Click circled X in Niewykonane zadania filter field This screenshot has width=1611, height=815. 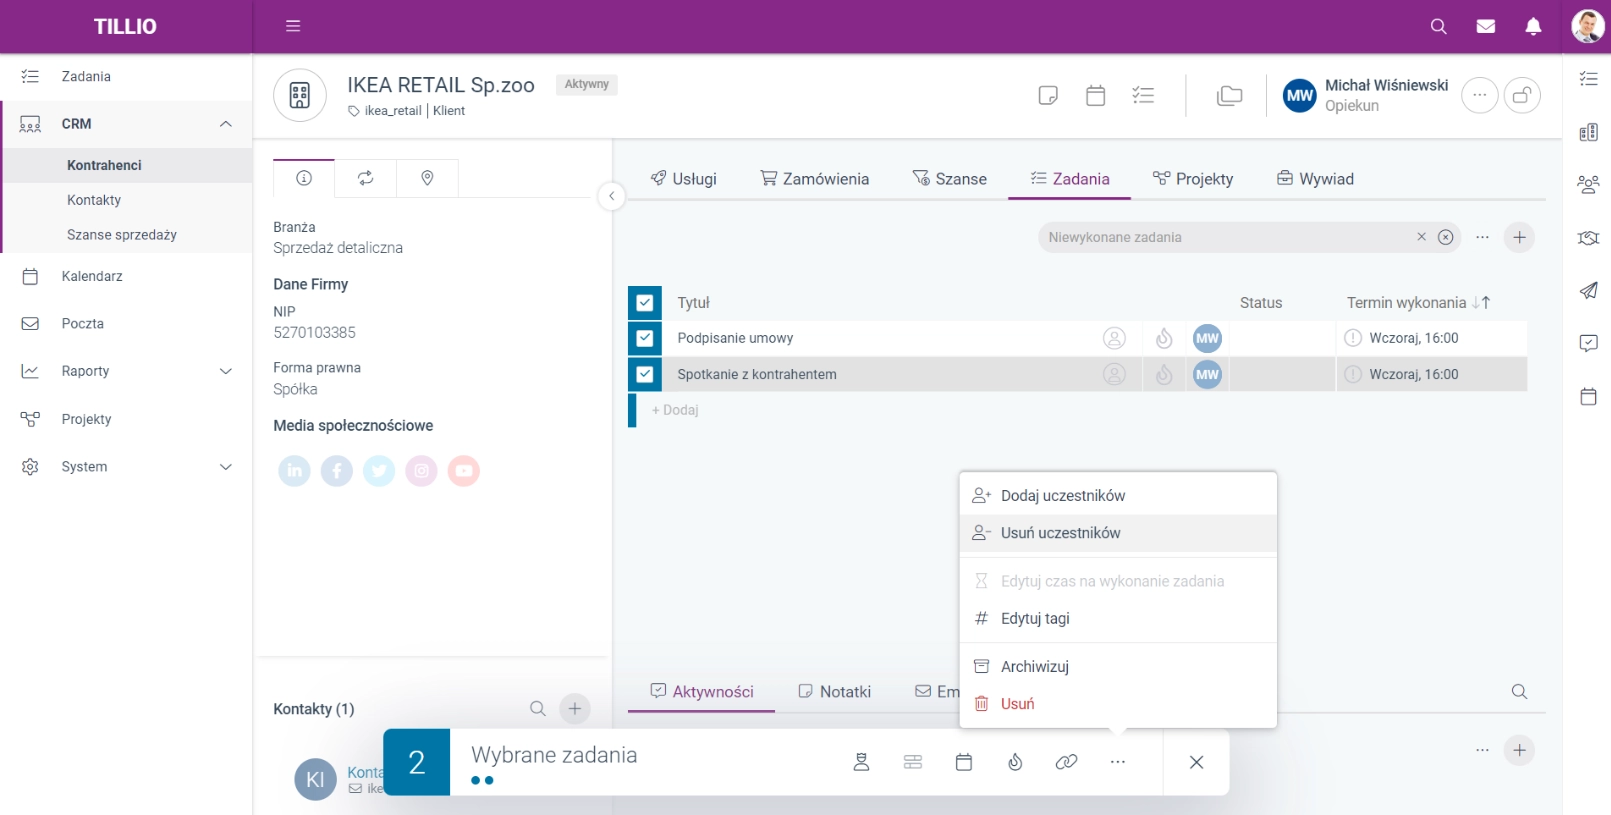coord(1446,237)
